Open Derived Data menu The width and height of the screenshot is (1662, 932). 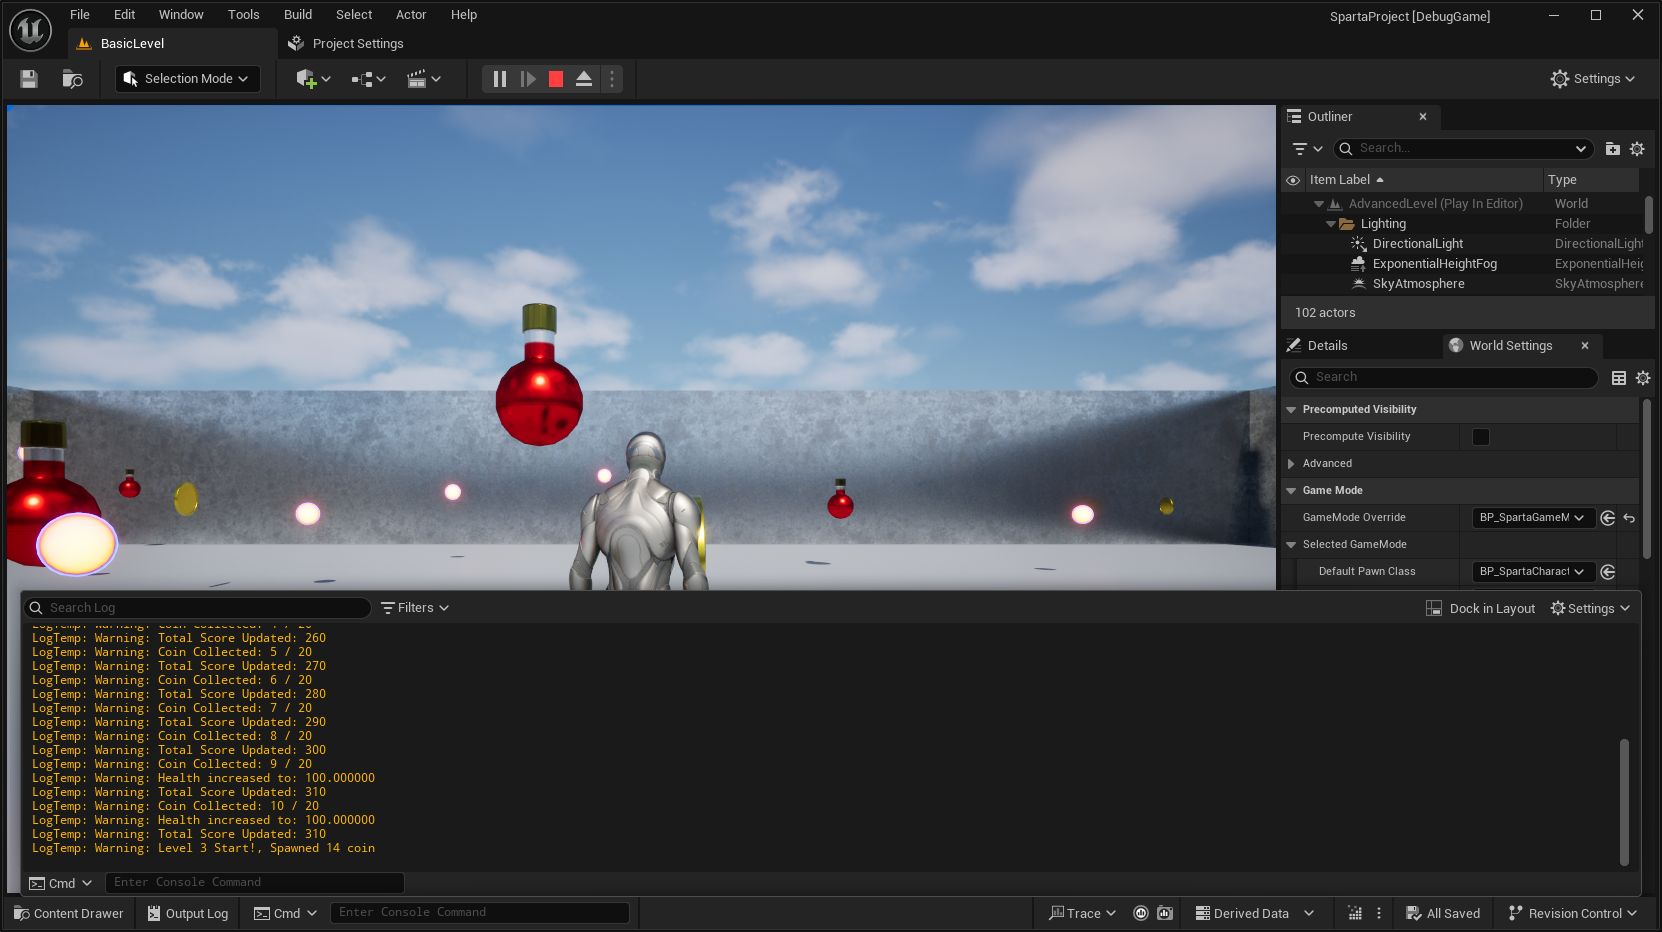(1255, 914)
